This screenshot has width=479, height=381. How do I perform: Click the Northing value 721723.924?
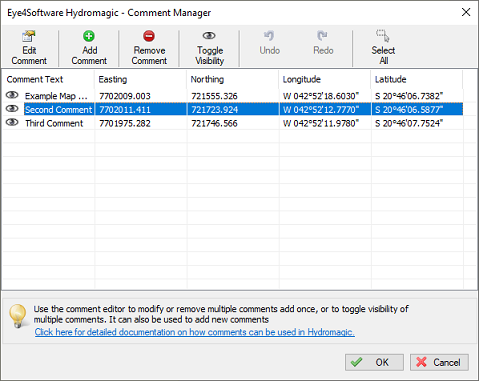(x=214, y=110)
